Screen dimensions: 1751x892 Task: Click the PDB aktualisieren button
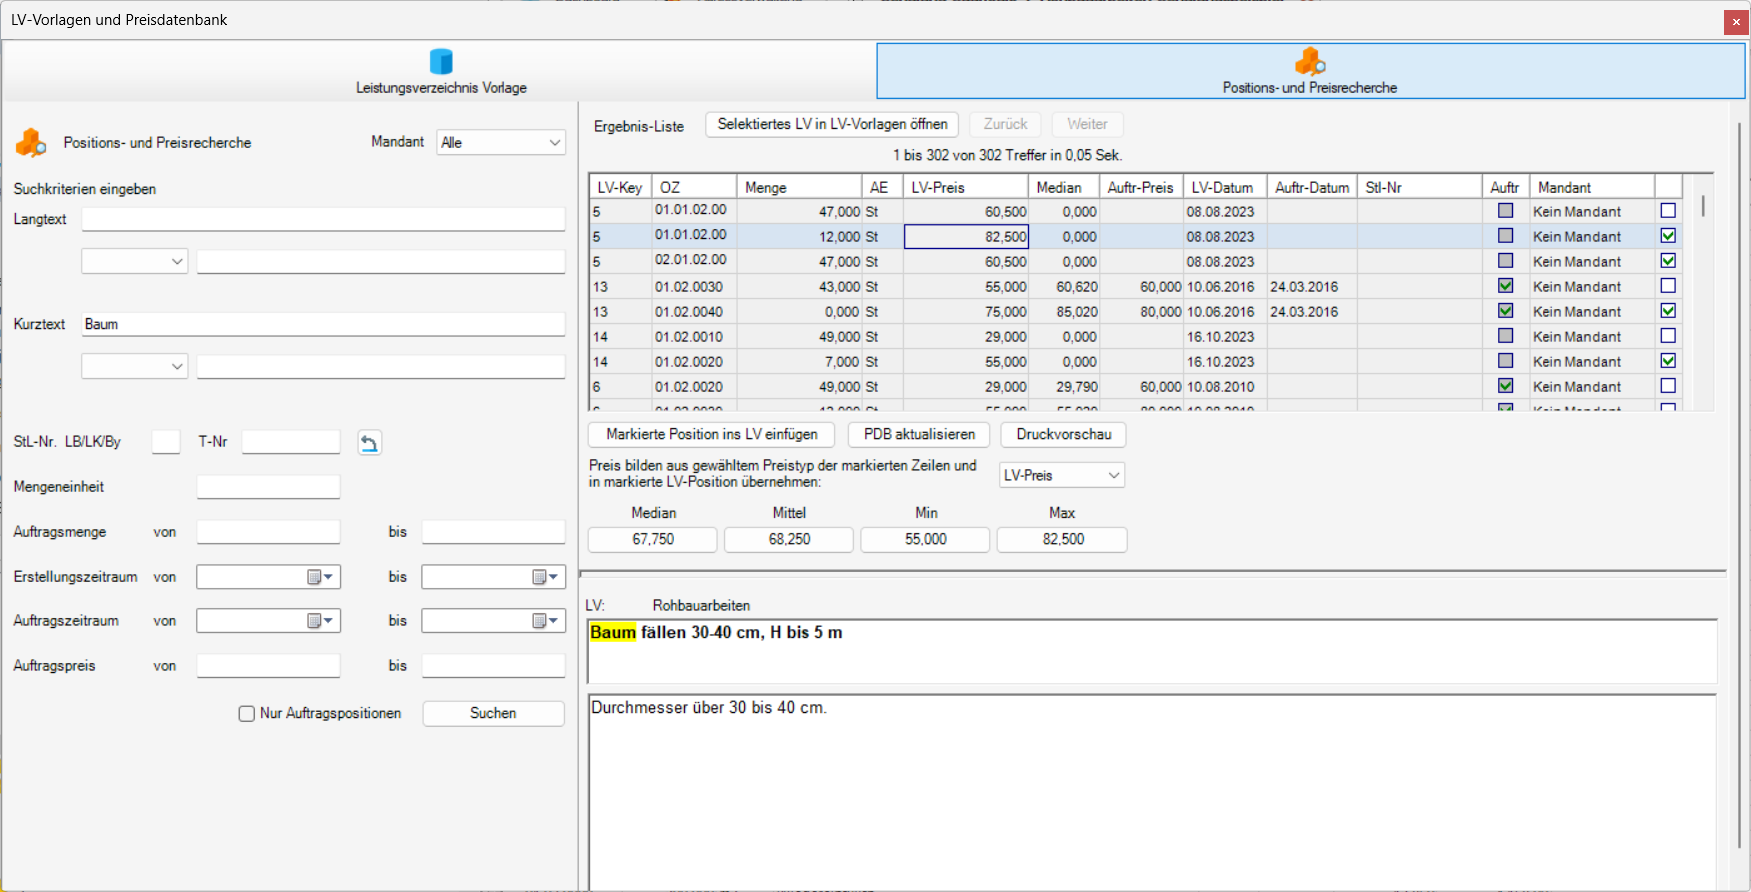[x=920, y=435]
